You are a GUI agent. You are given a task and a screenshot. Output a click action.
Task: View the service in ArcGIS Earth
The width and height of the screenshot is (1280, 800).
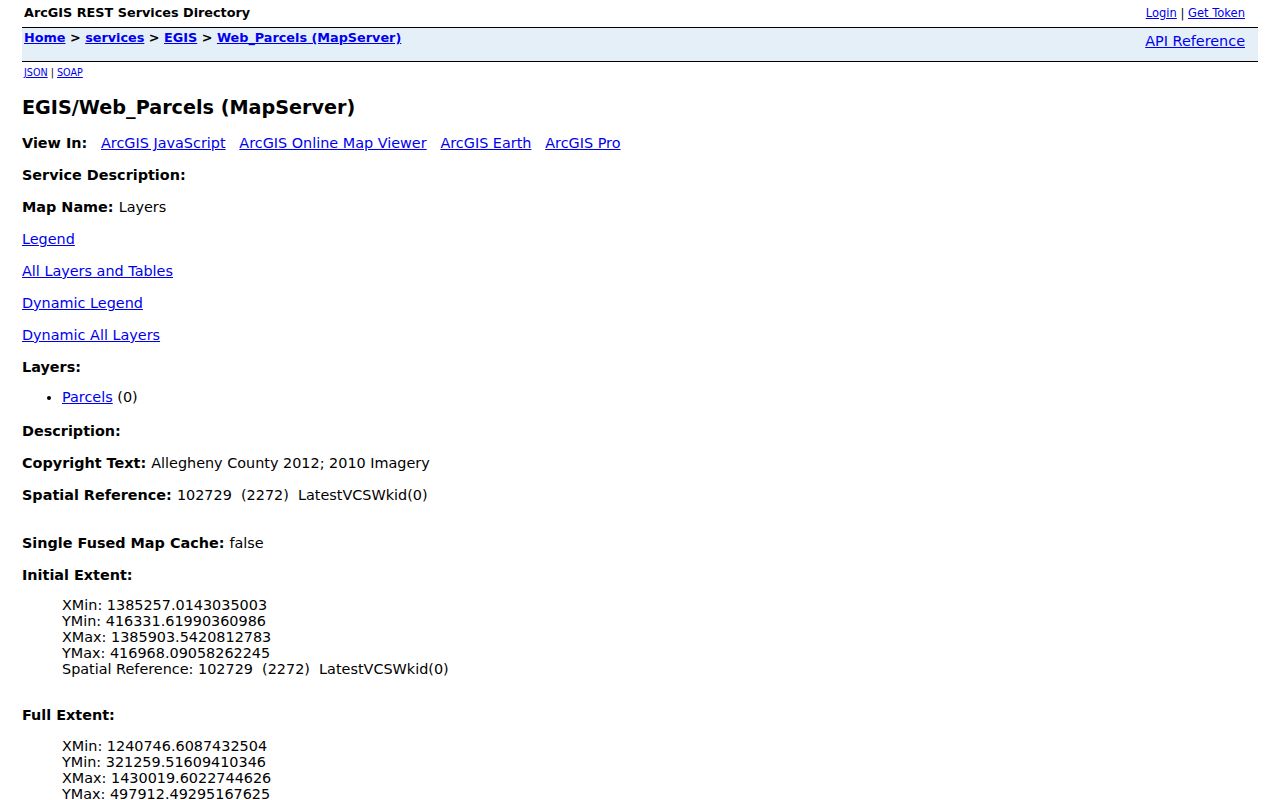point(486,143)
